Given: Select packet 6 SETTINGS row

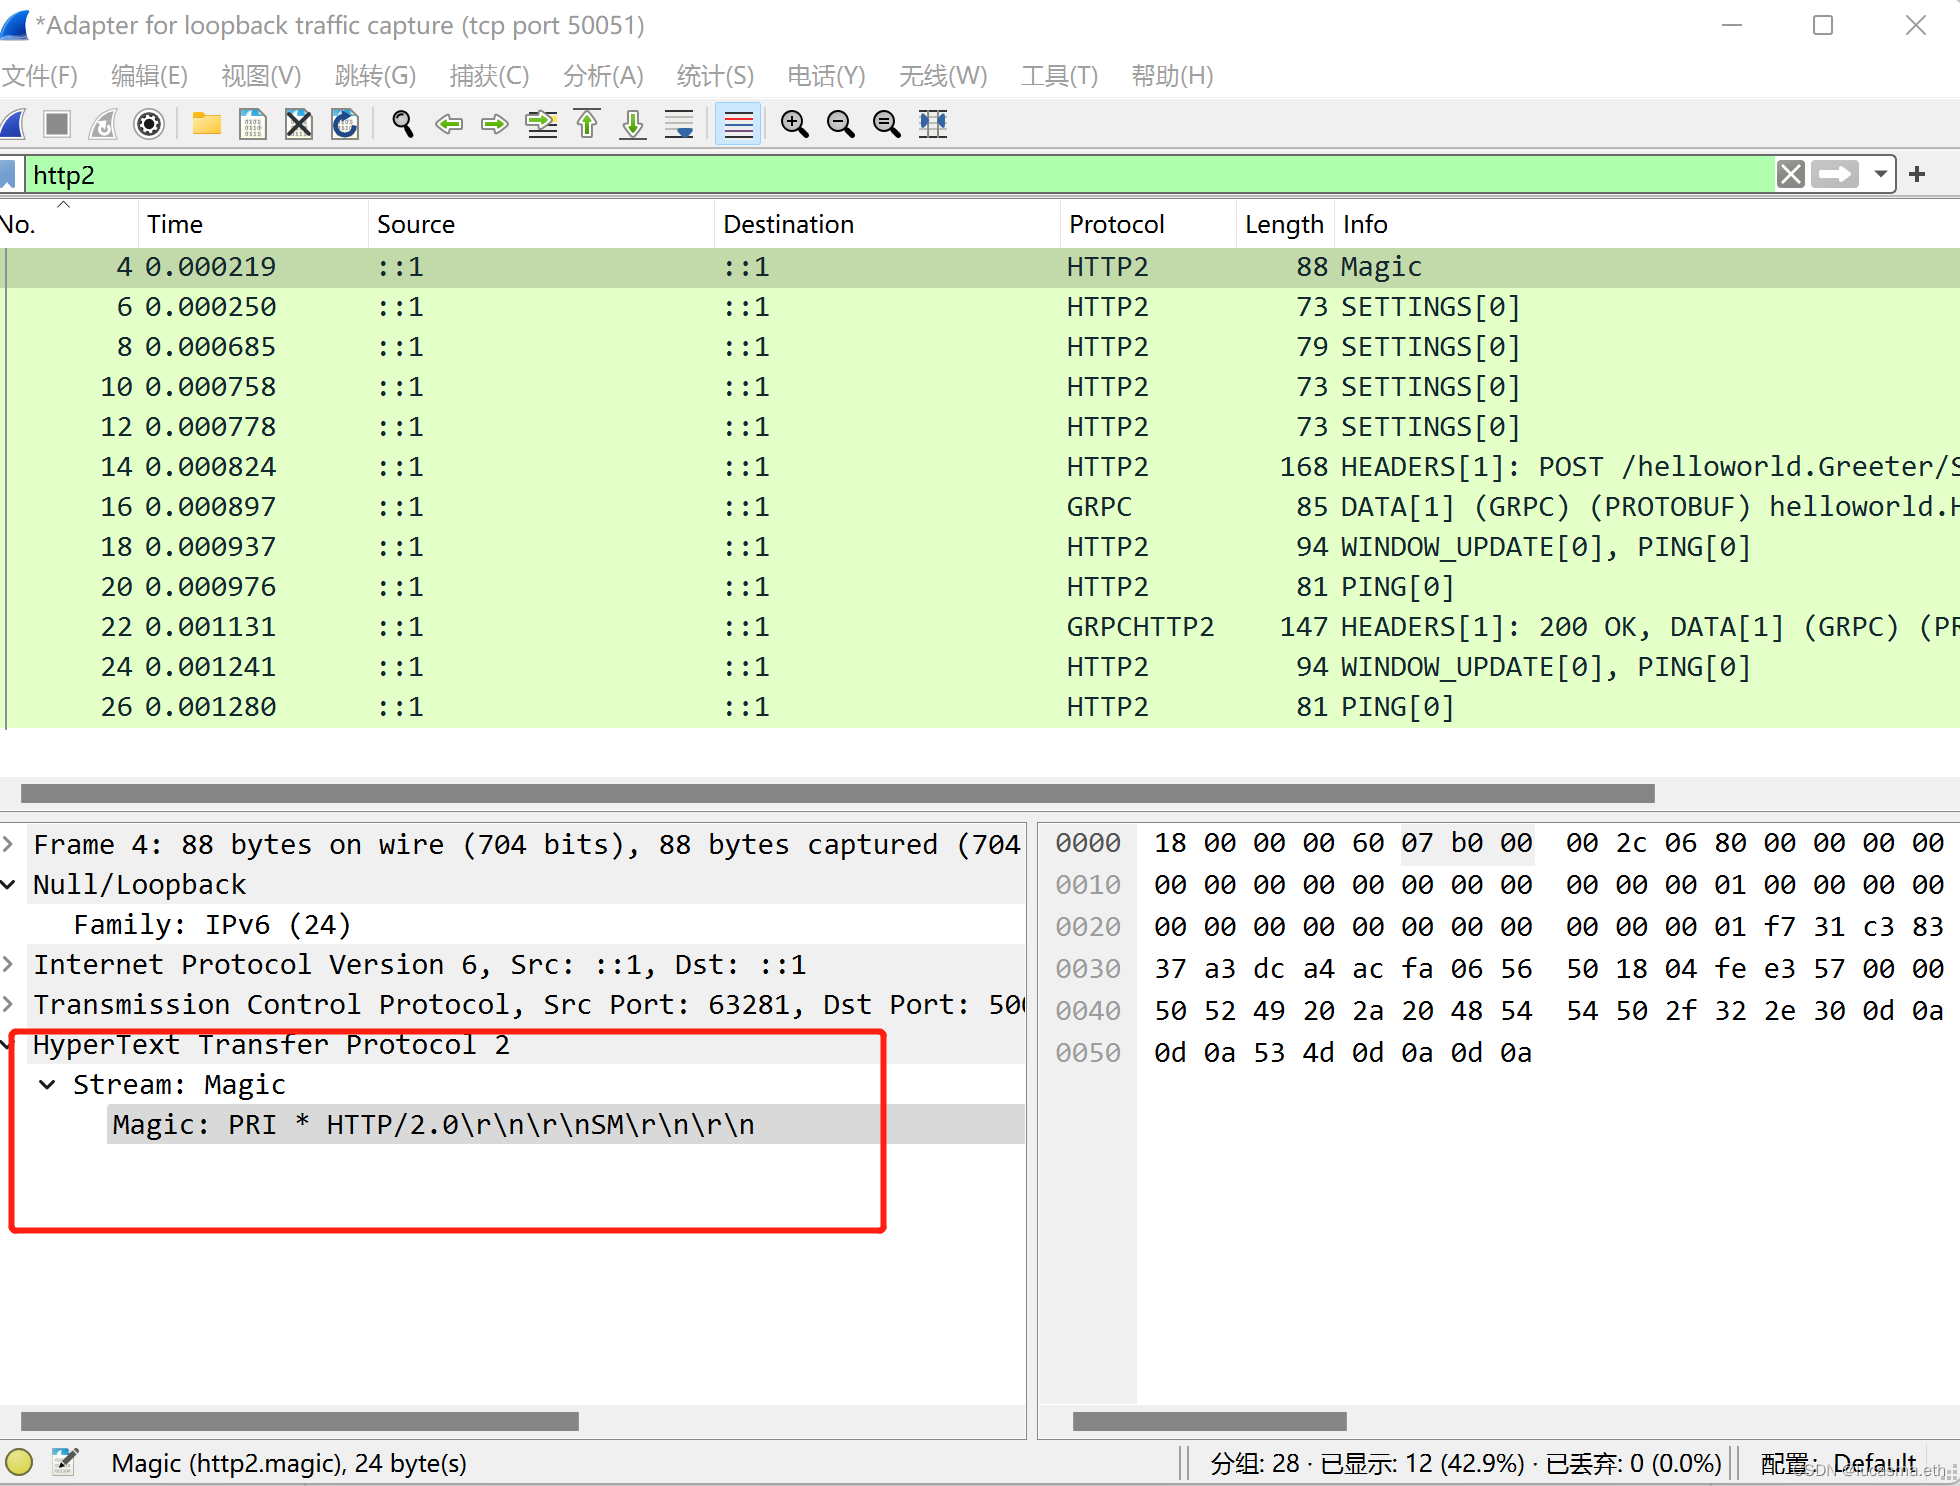Looking at the screenshot, I should click(980, 307).
